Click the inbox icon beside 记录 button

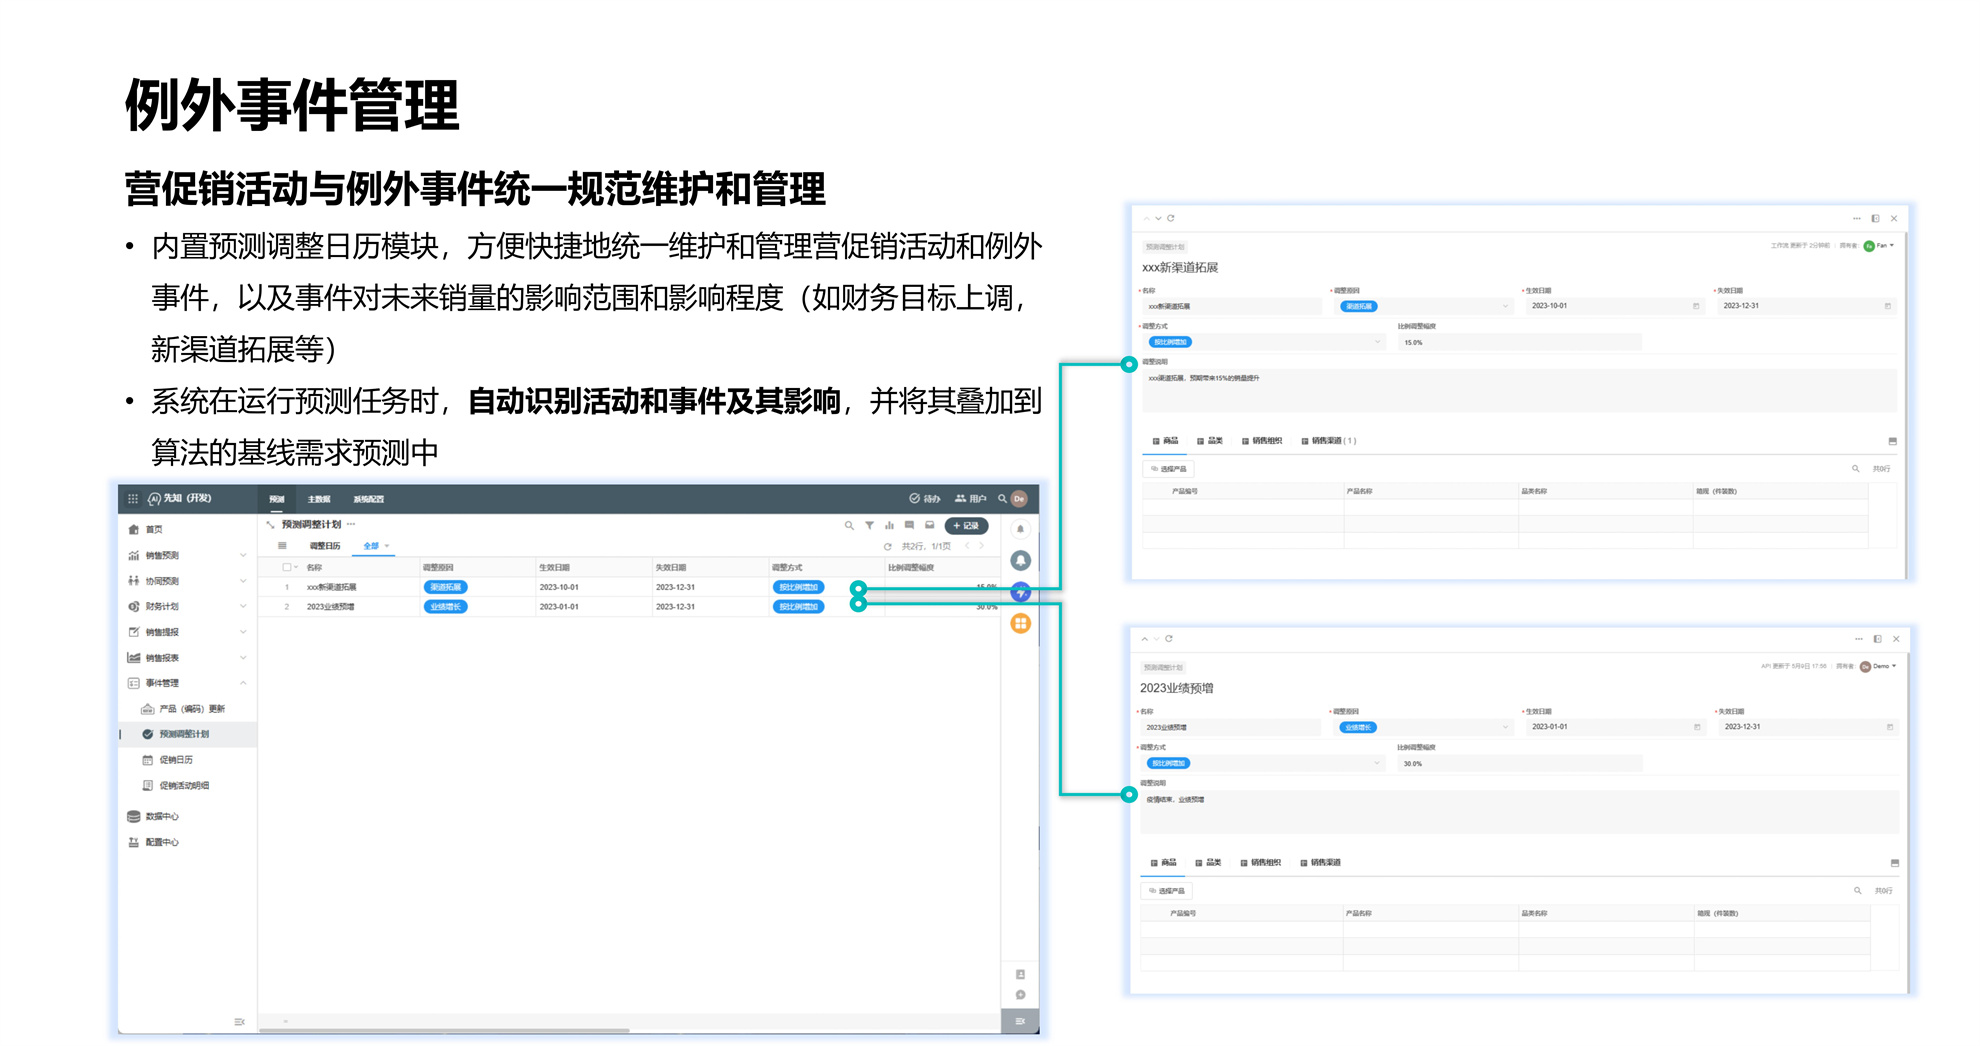pos(929,525)
